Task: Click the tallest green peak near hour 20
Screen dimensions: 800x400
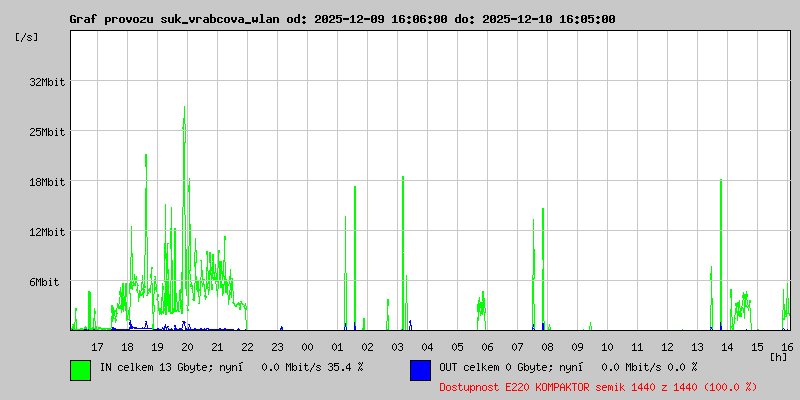Action: coord(184,218)
